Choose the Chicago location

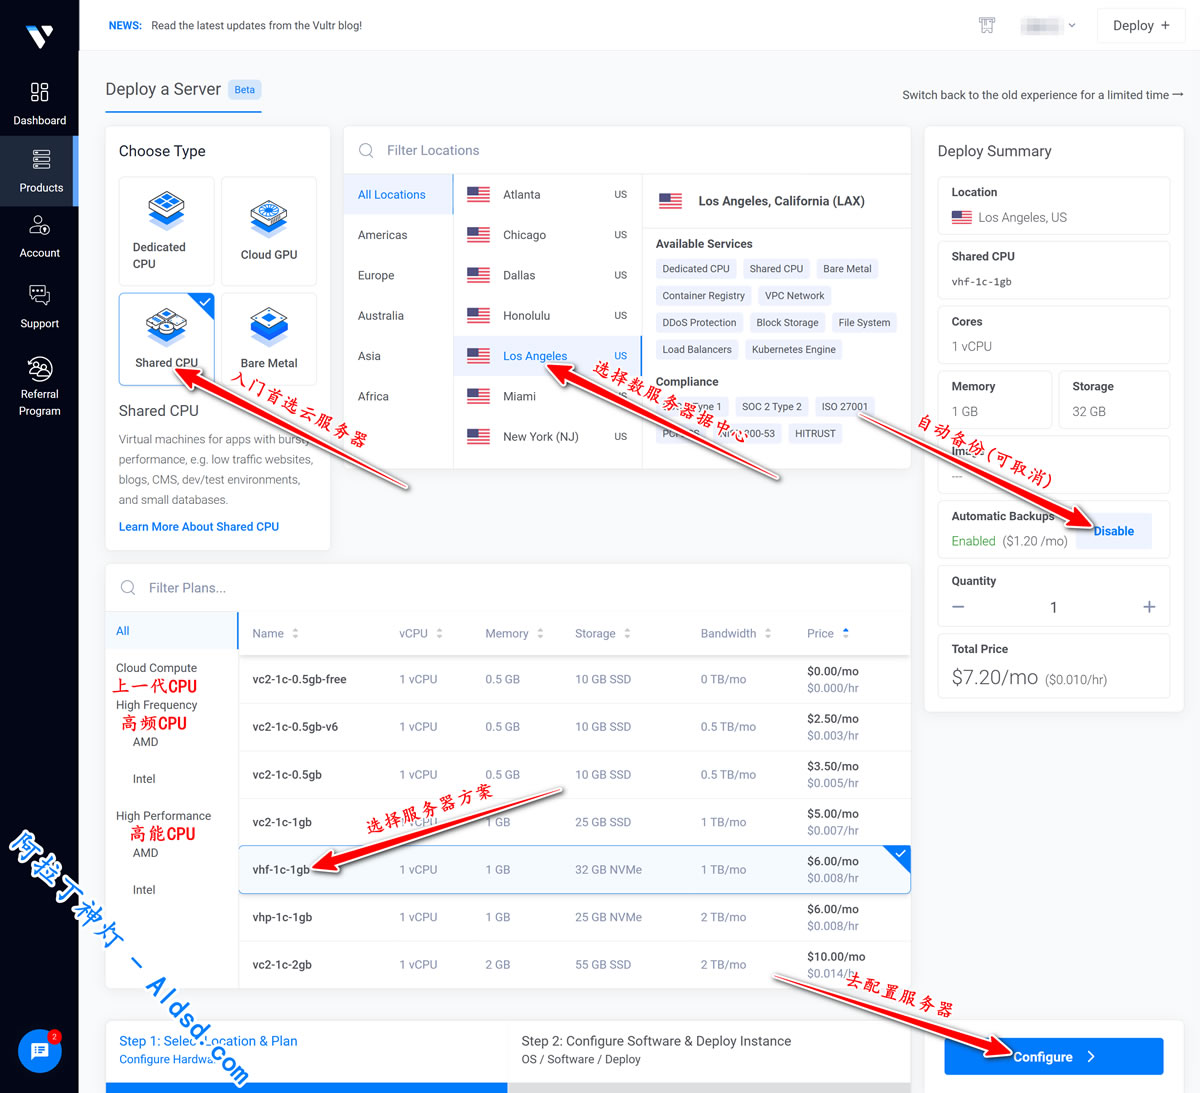[x=547, y=235]
